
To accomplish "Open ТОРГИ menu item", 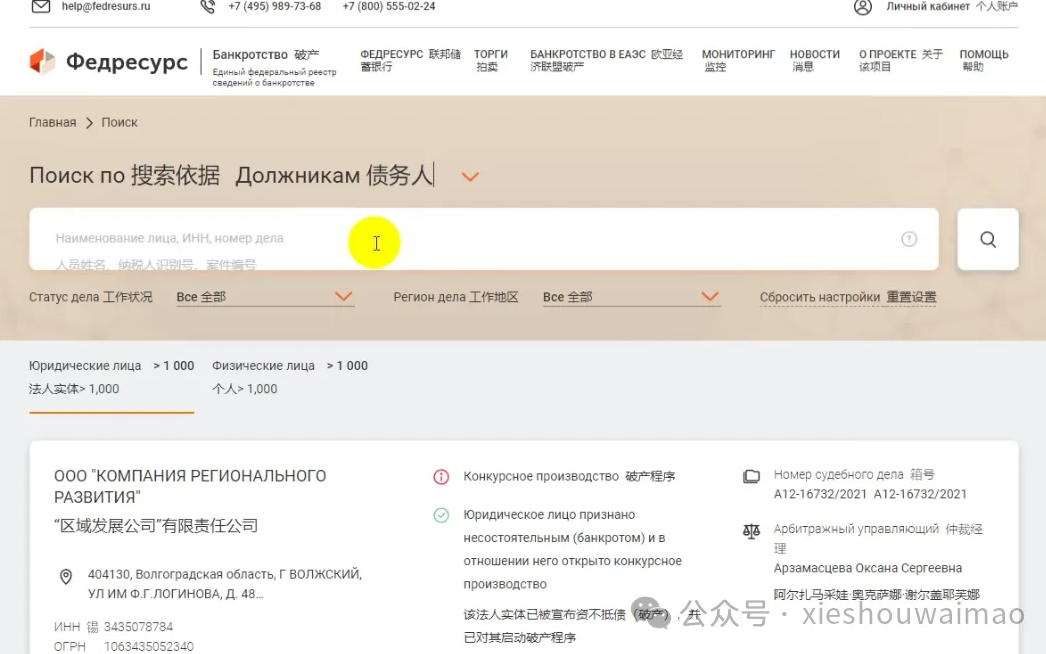I will click(x=490, y=60).
